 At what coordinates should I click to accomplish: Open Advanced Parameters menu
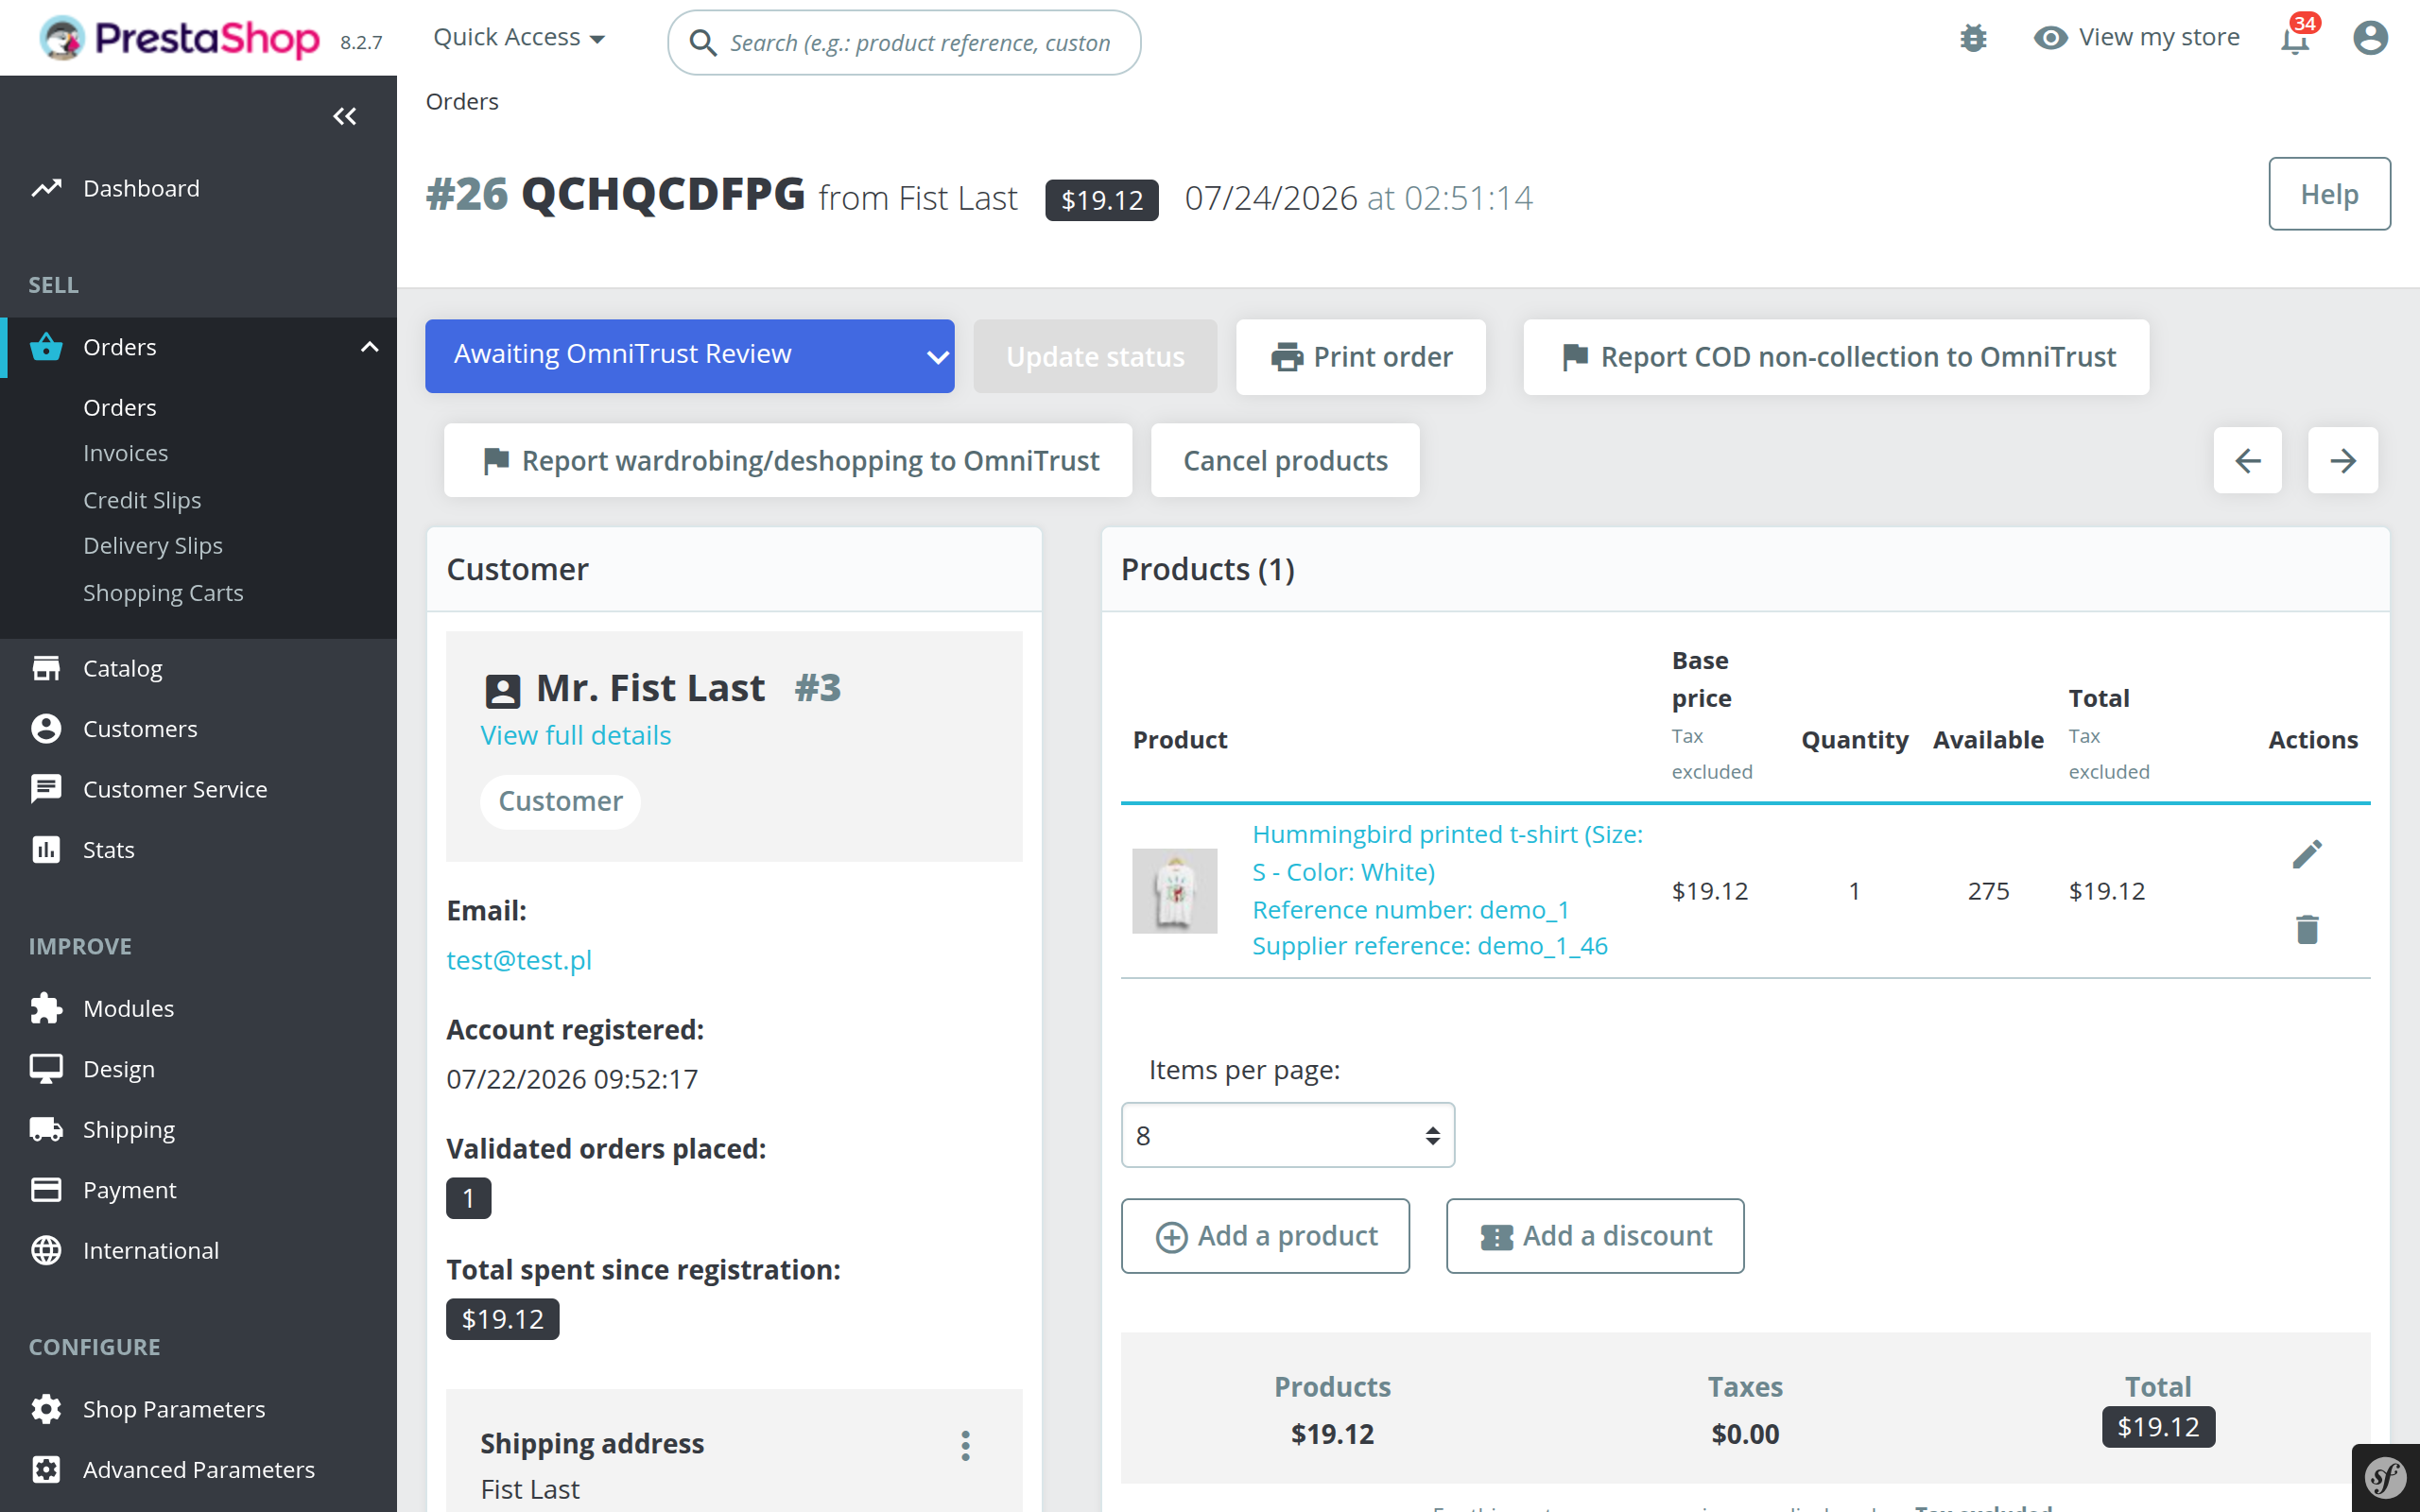[198, 1469]
